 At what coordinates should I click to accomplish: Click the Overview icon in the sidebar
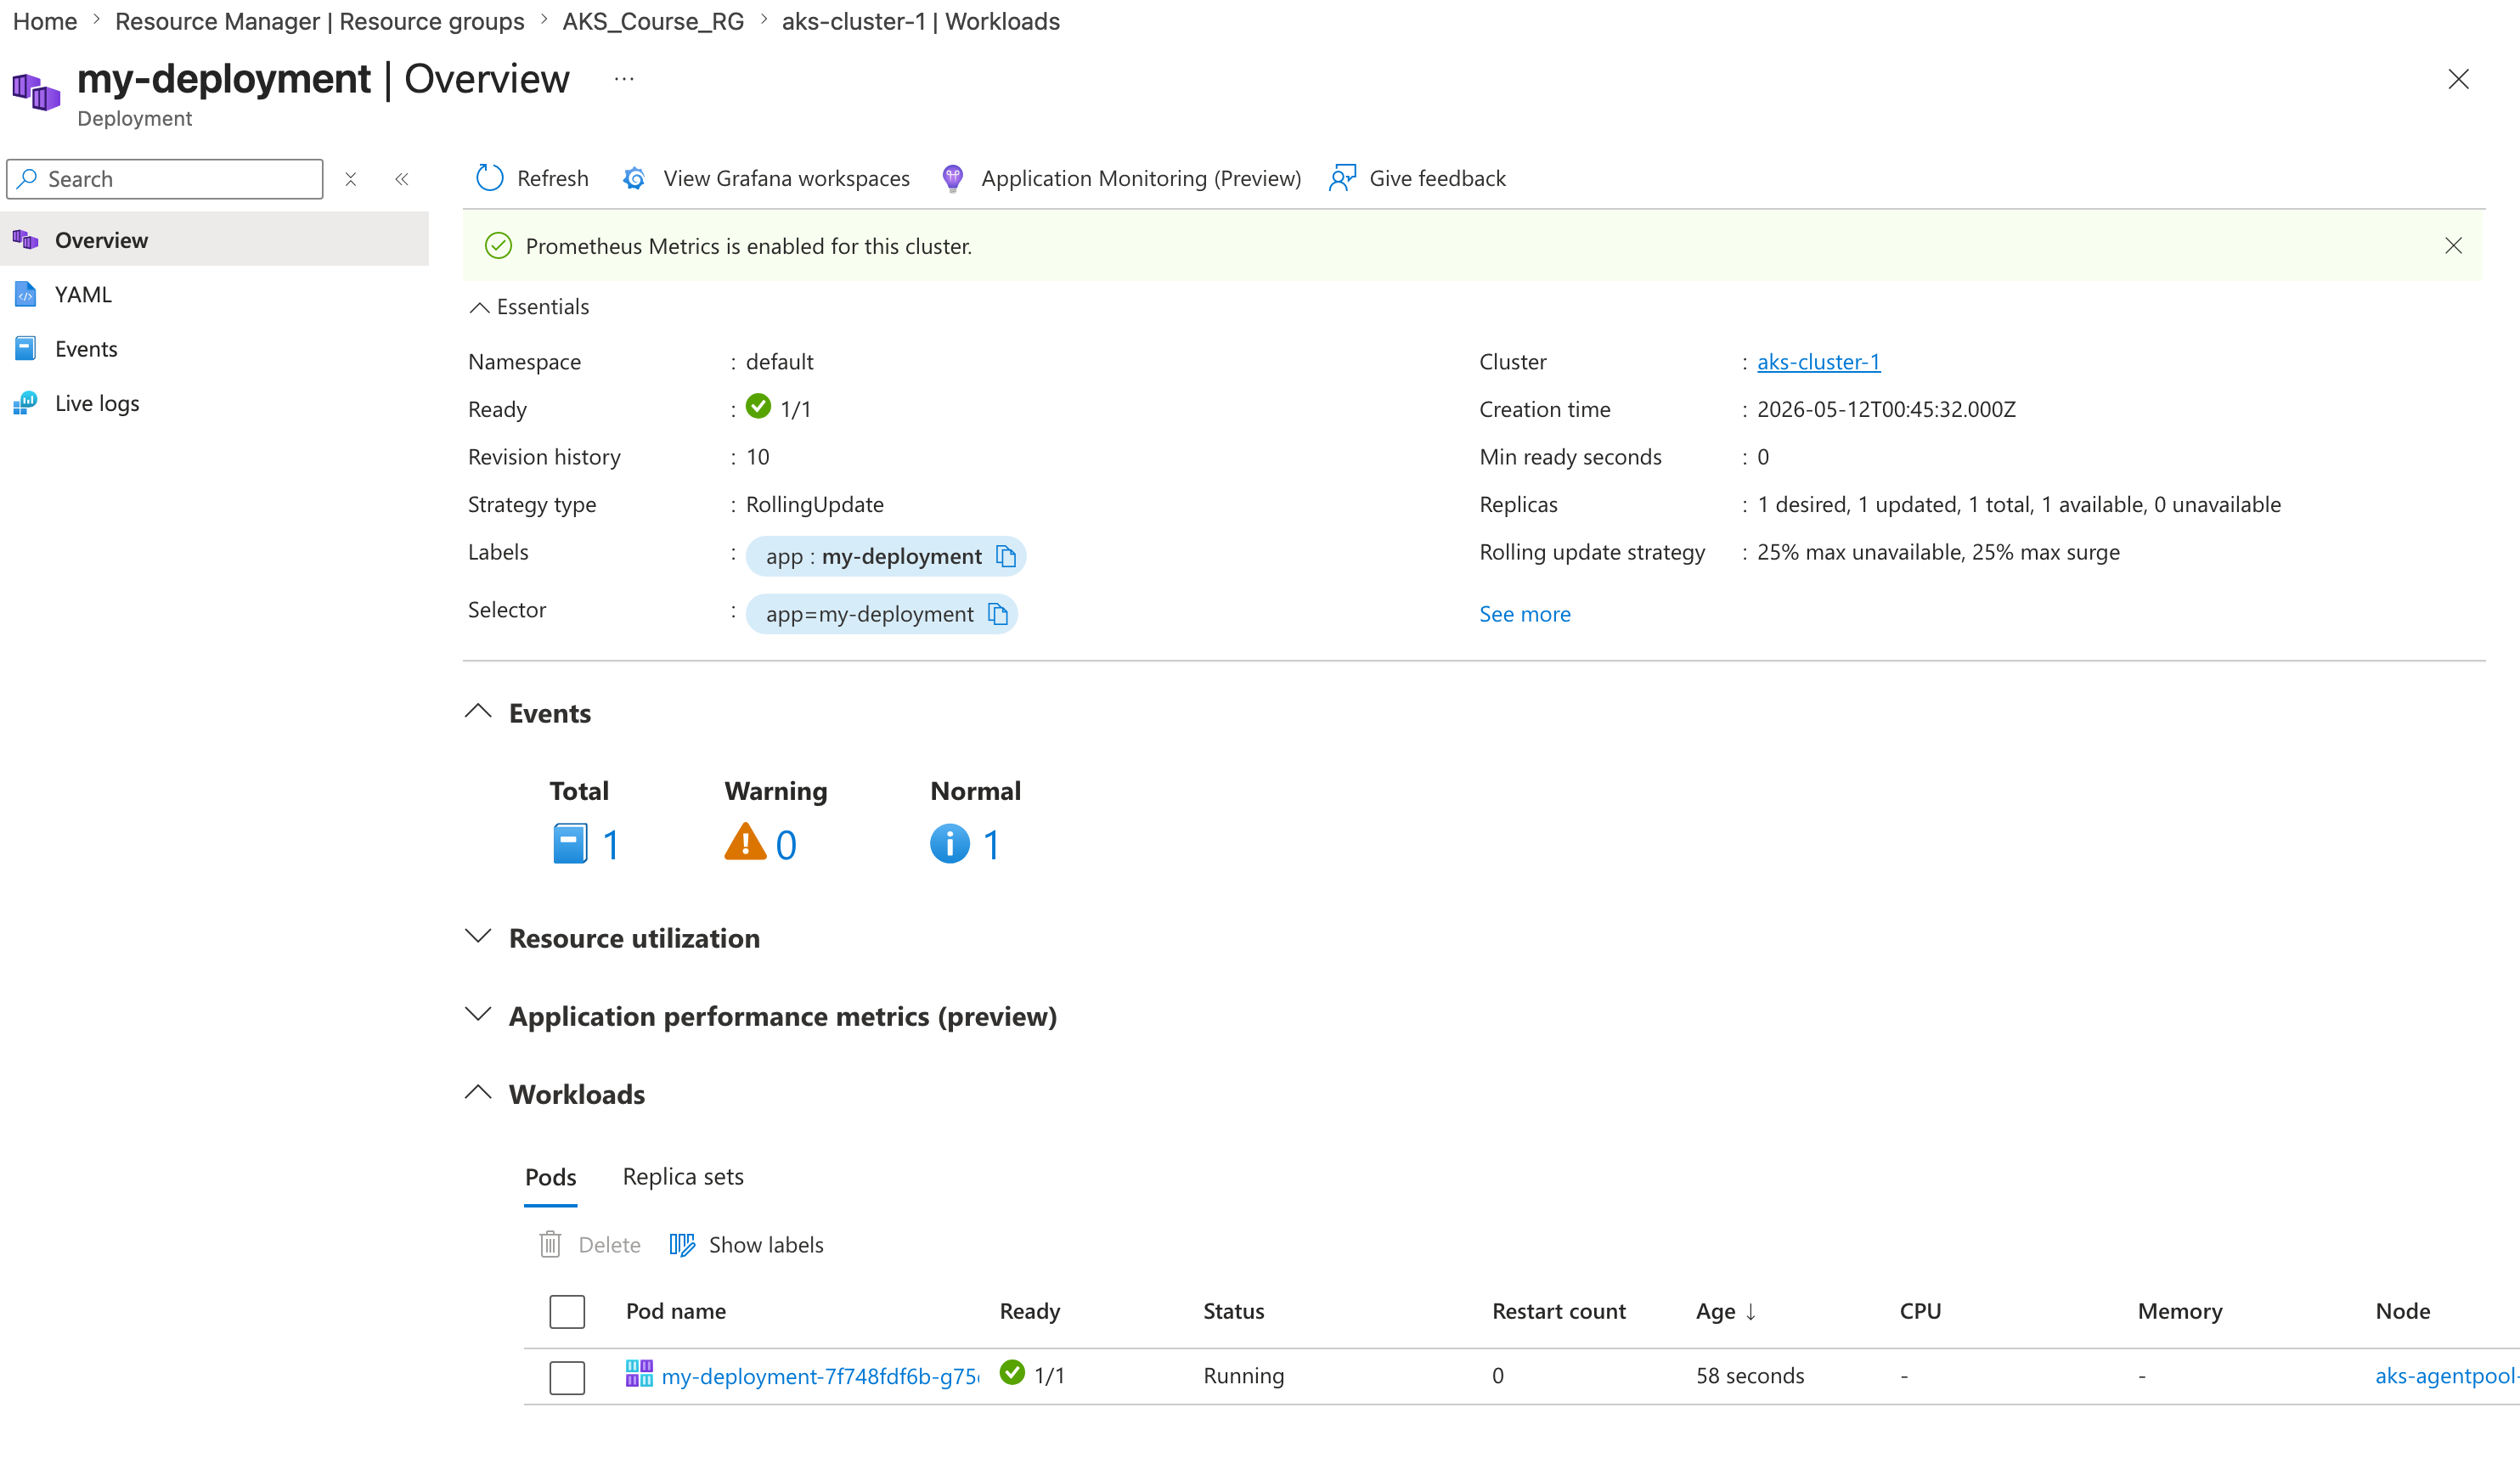26,240
